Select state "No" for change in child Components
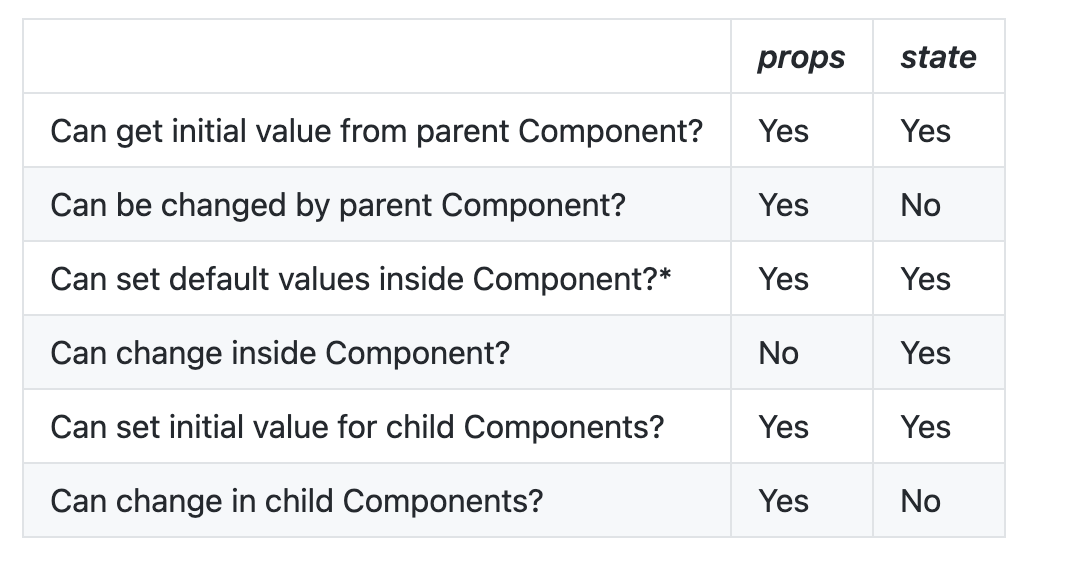 pos(920,501)
